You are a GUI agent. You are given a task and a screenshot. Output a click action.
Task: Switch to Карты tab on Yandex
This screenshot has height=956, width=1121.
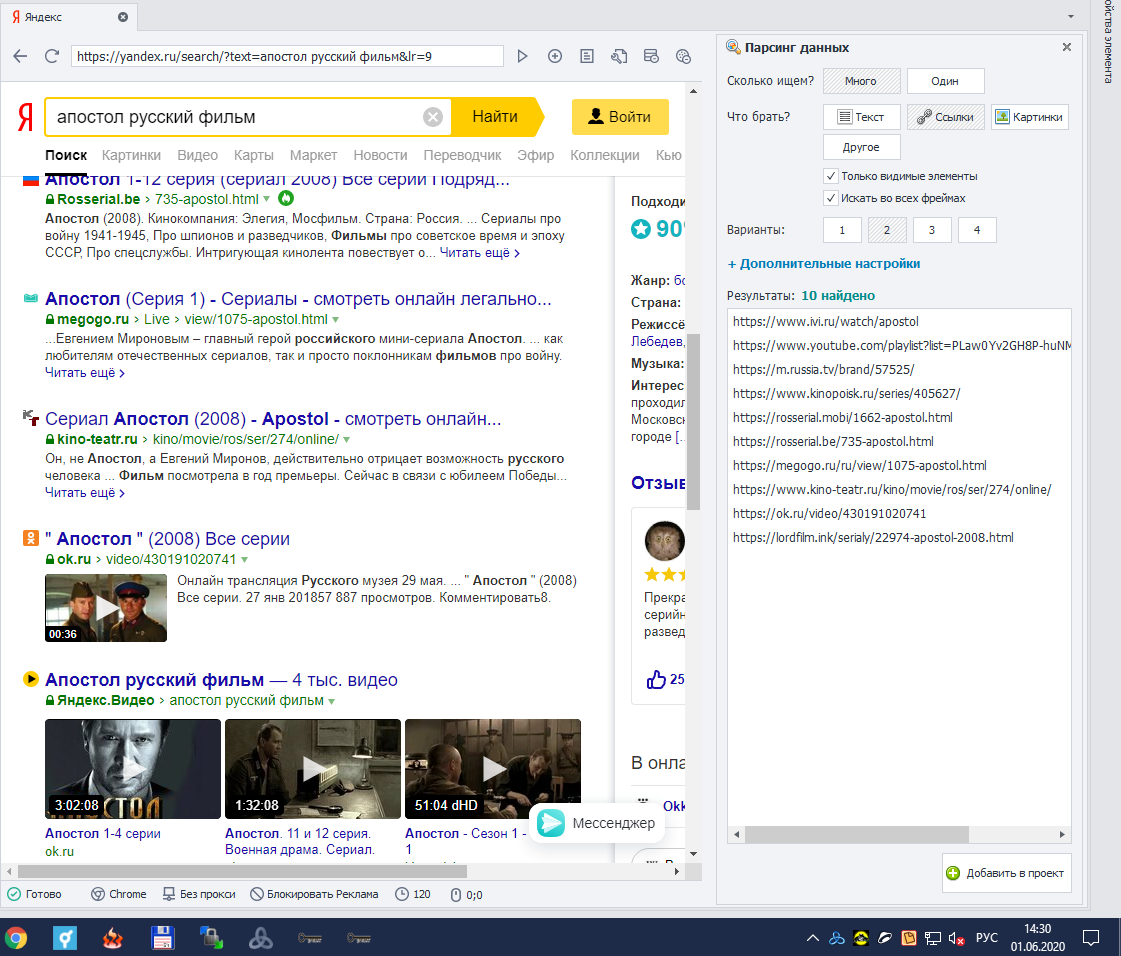pos(254,155)
